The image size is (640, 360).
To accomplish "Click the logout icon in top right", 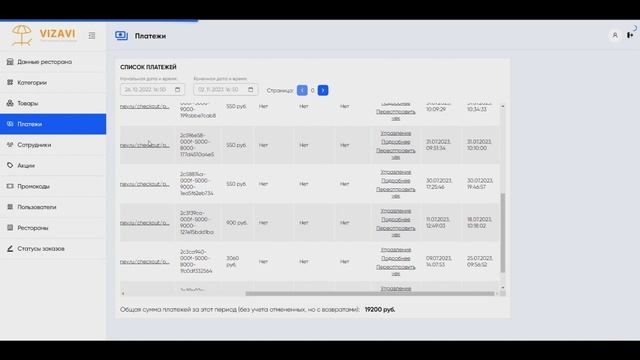I will [x=630, y=36].
